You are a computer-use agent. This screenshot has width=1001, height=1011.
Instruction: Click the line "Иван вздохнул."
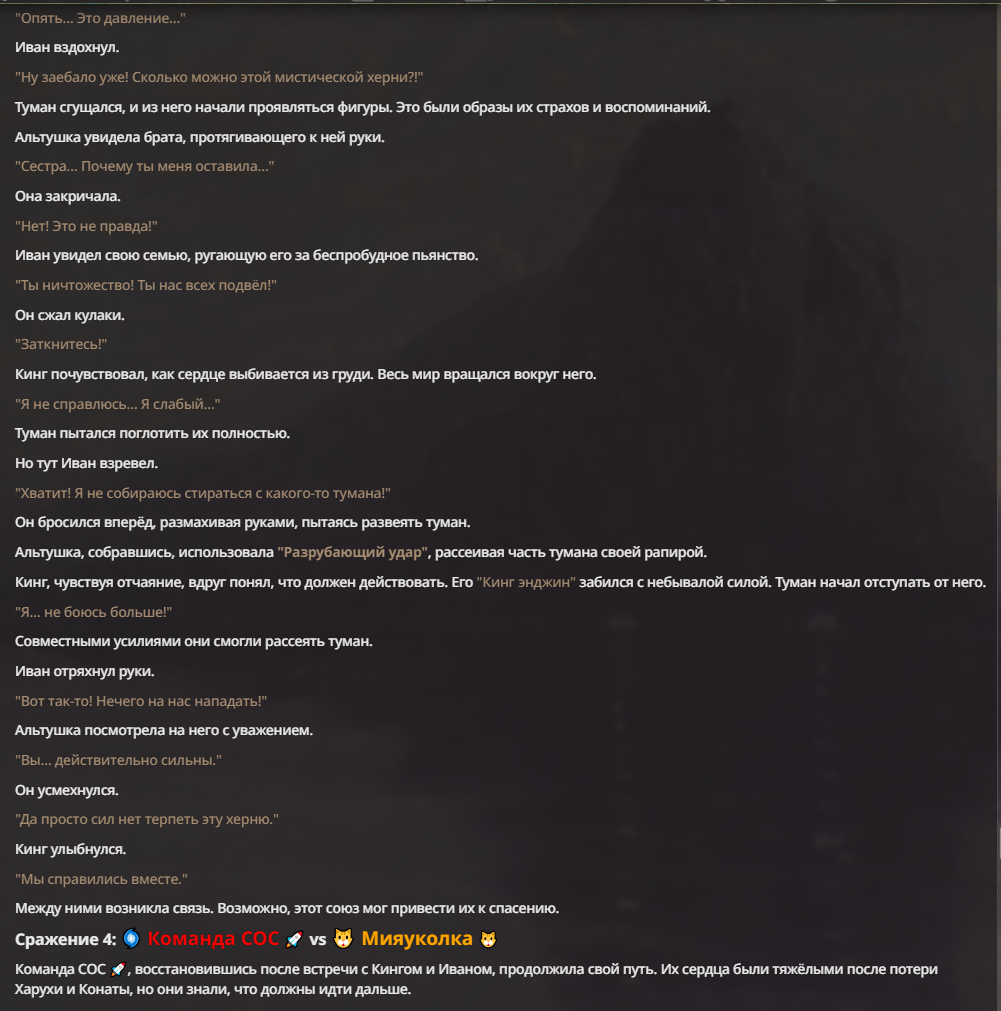(67, 48)
